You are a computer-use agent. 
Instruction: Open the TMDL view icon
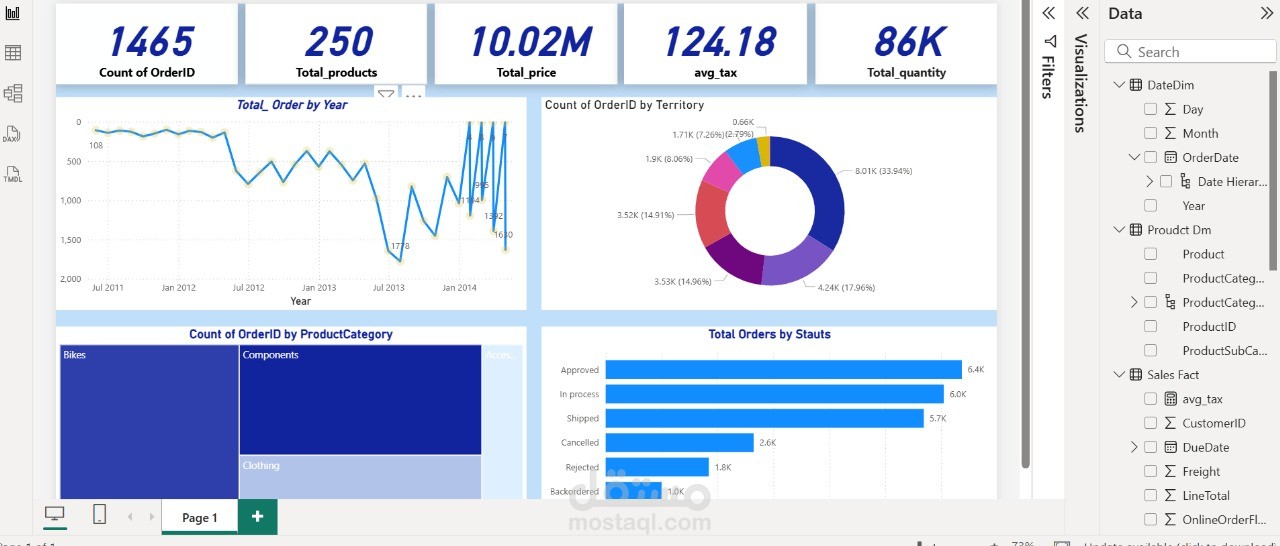point(13,174)
